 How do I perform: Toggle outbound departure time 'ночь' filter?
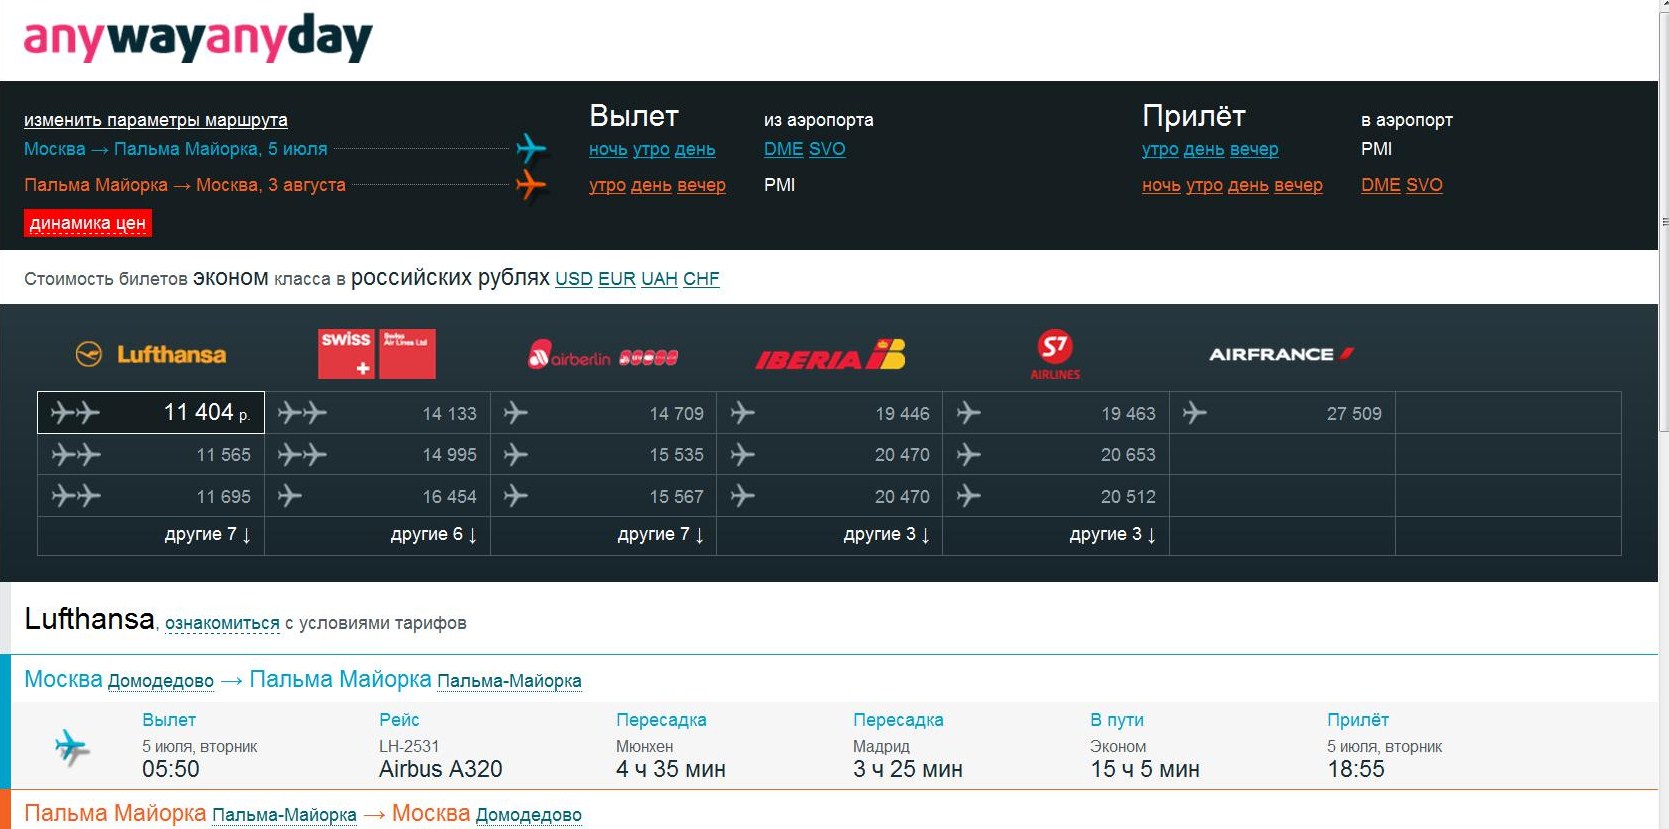(608, 149)
